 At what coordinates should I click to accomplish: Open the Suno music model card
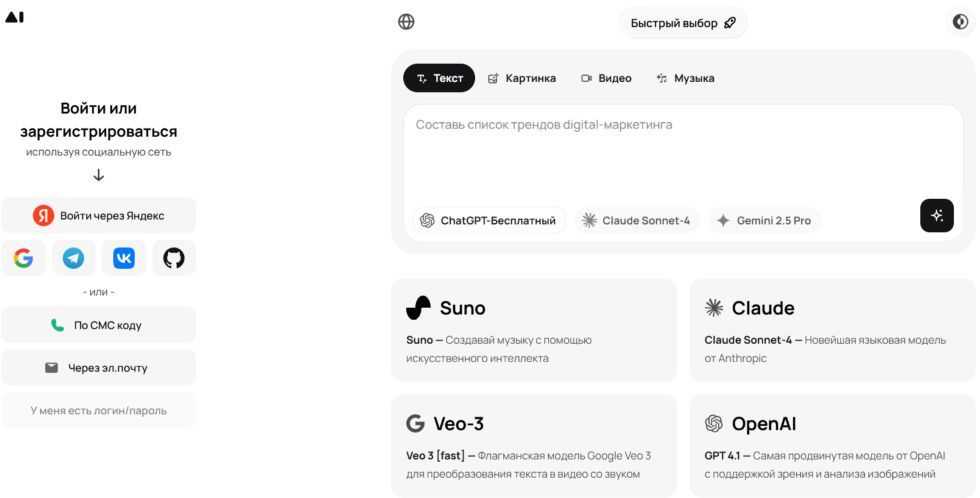pos(534,330)
